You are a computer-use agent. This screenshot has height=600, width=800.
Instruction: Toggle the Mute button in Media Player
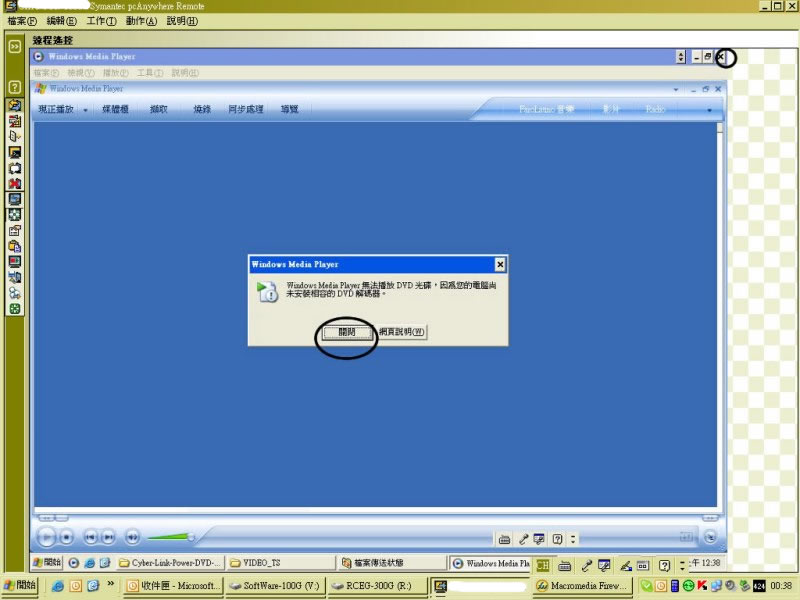click(132, 537)
